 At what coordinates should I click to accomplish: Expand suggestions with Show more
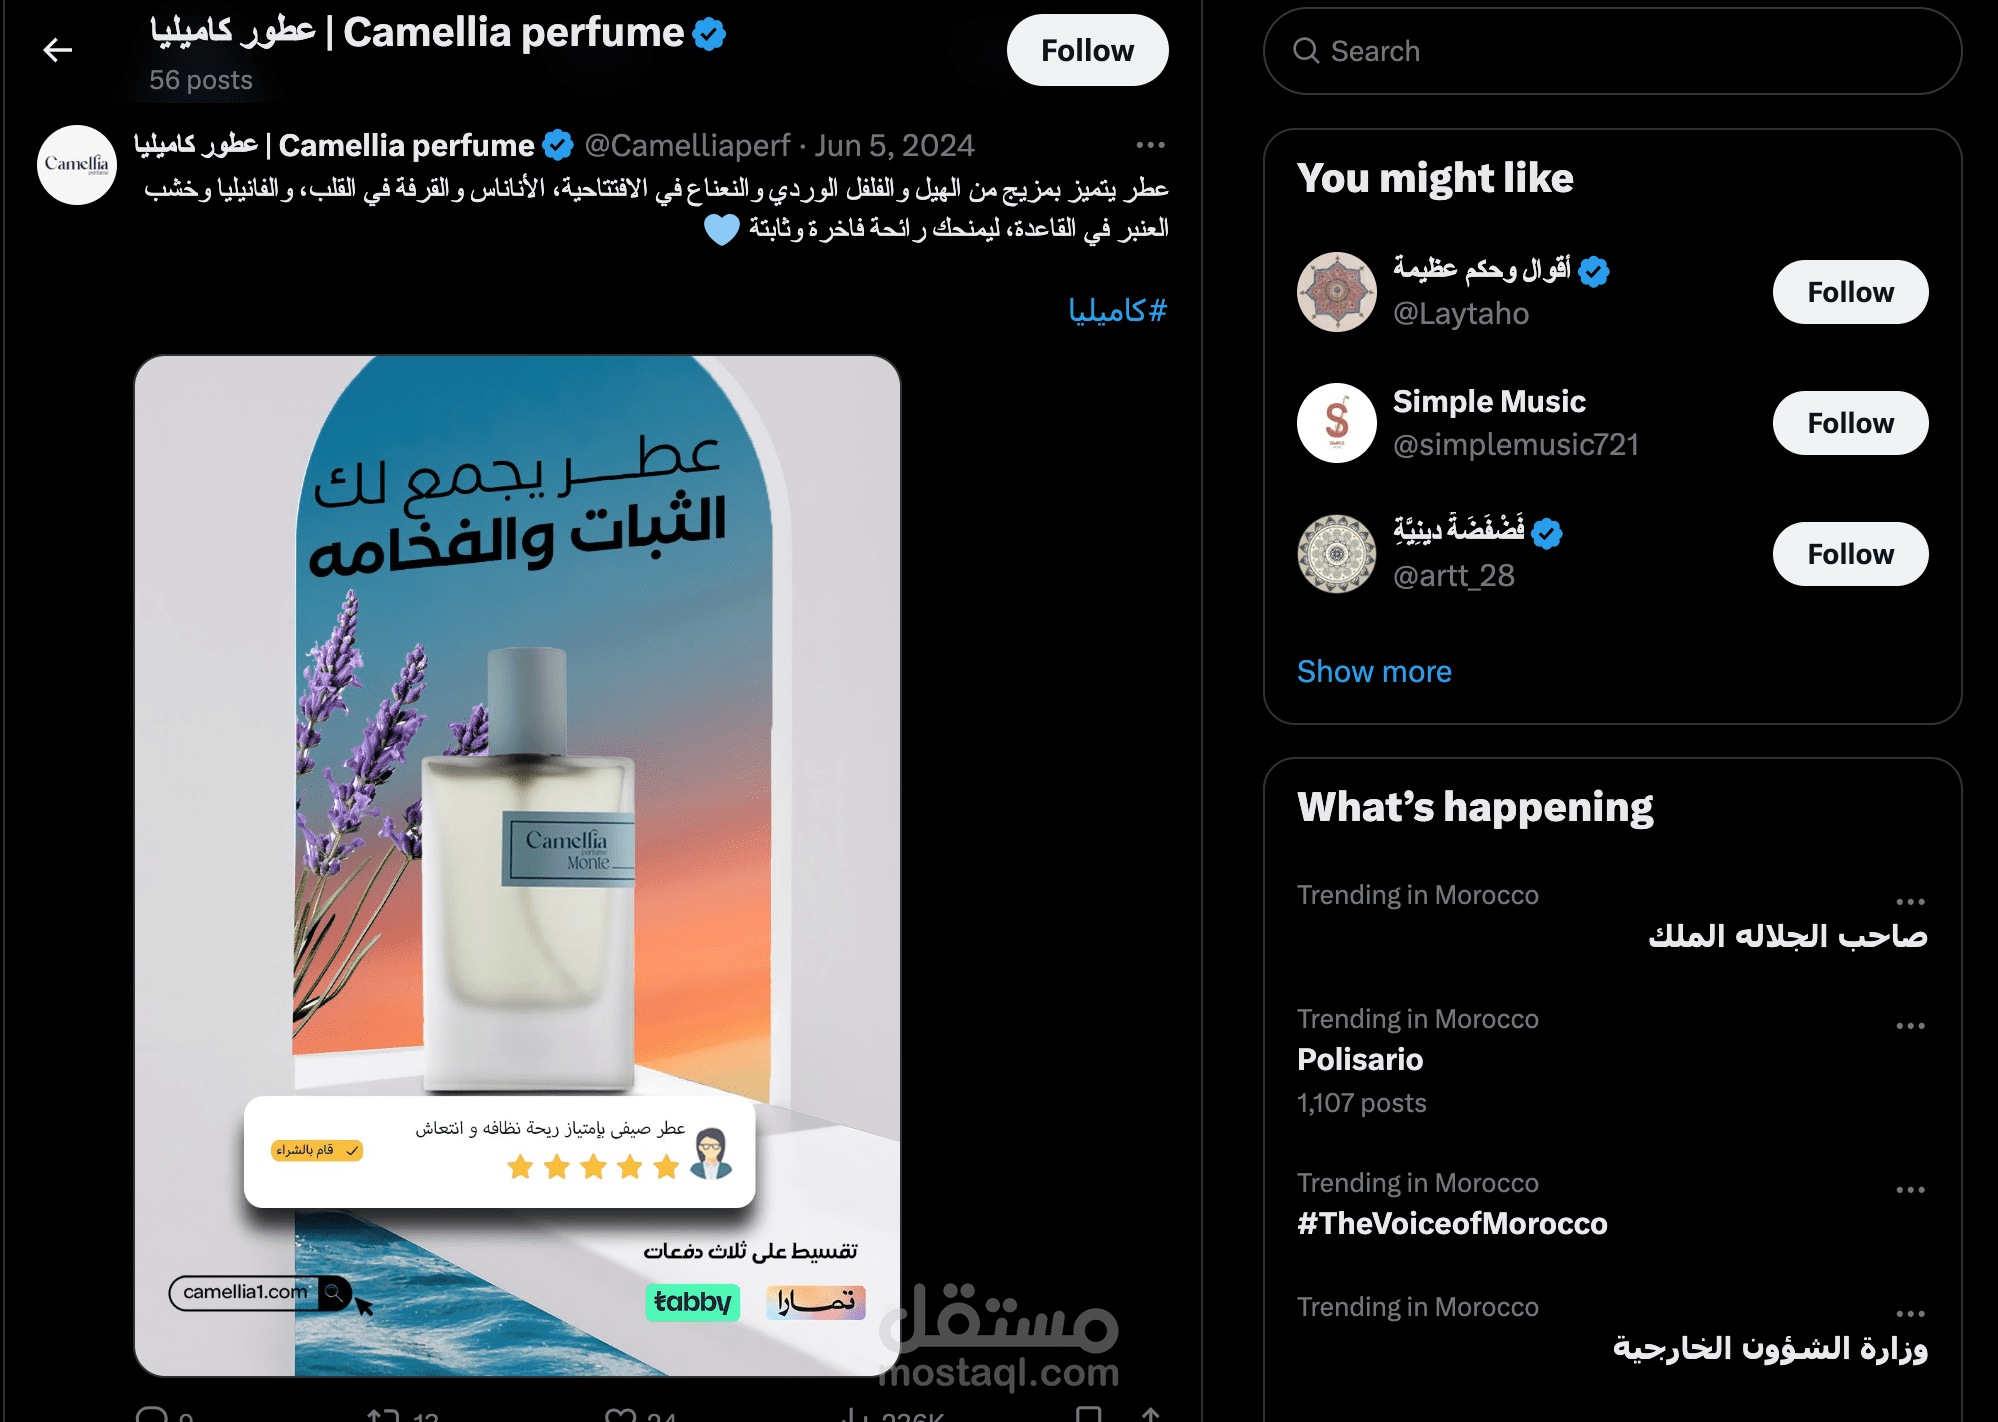(1374, 671)
